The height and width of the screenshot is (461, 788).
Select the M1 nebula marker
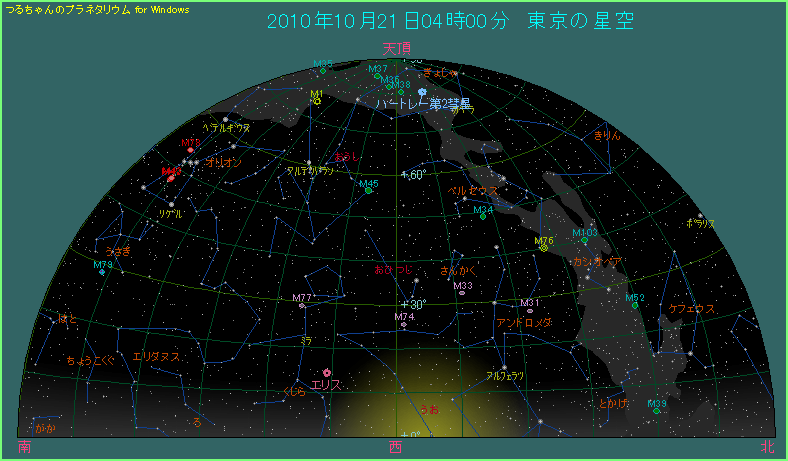click(316, 101)
